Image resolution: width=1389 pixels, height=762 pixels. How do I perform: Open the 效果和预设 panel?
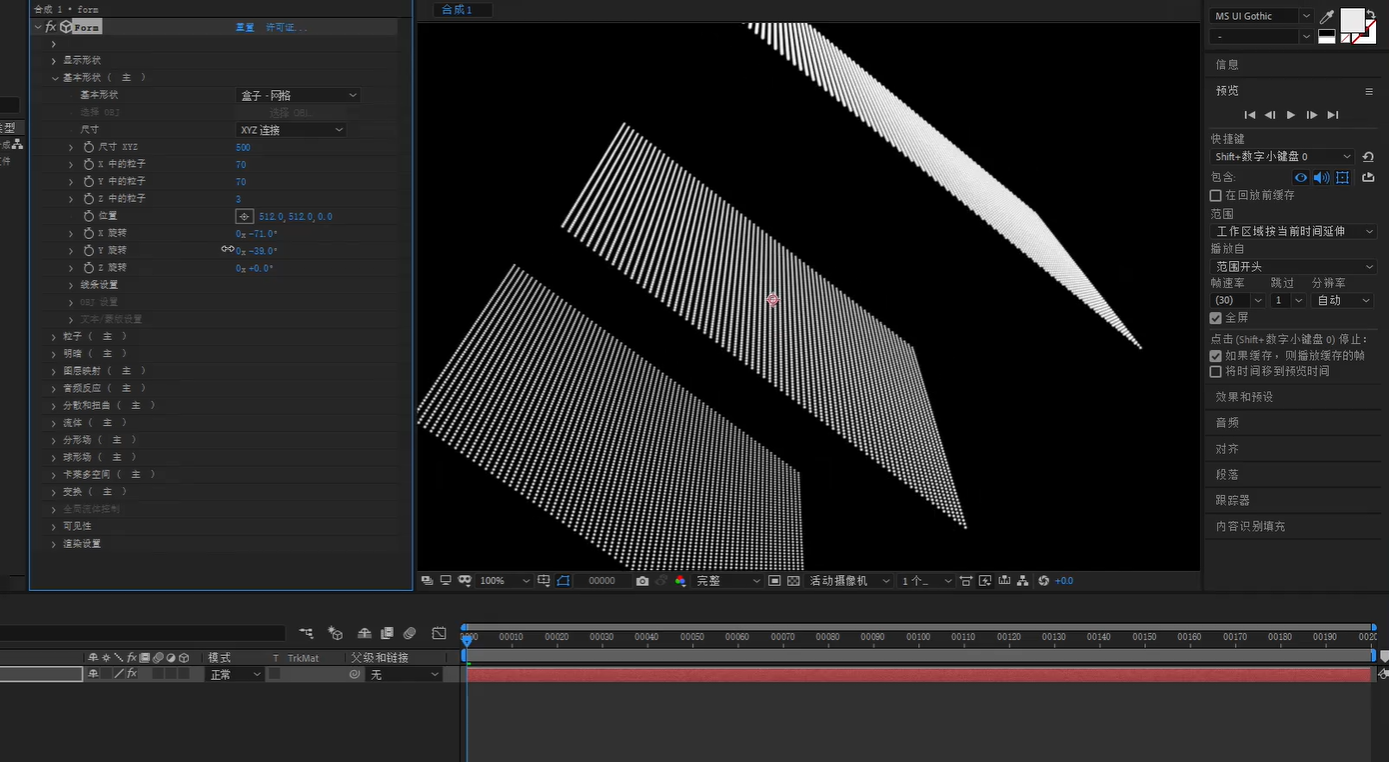click(x=1244, y=397)
